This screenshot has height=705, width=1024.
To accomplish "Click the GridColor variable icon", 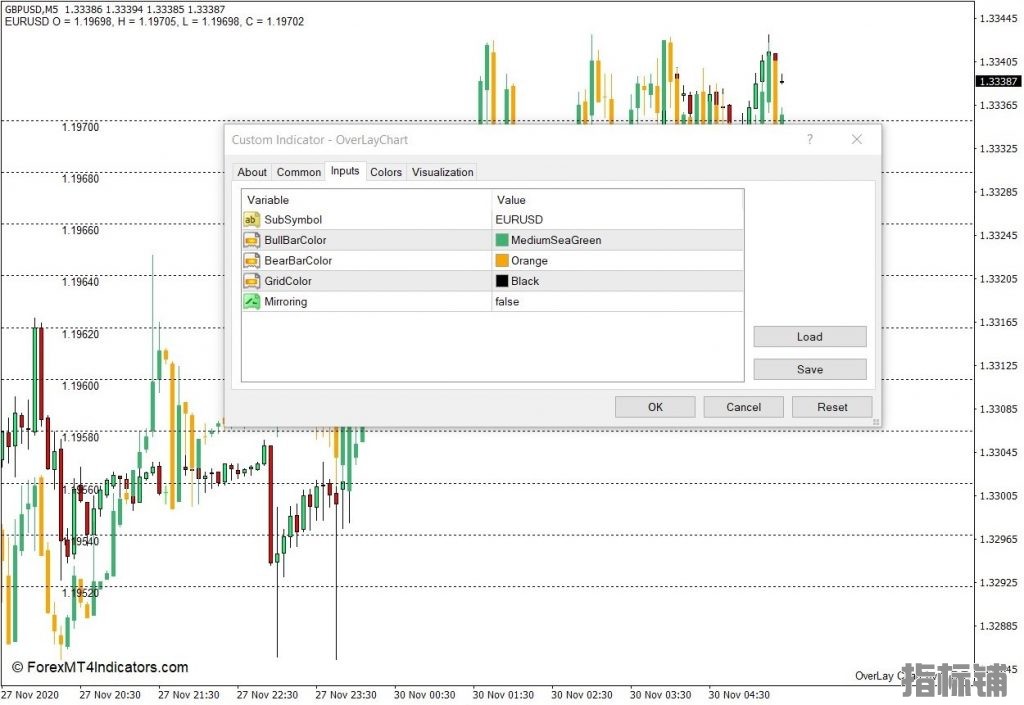I will [x=252, y=281].
